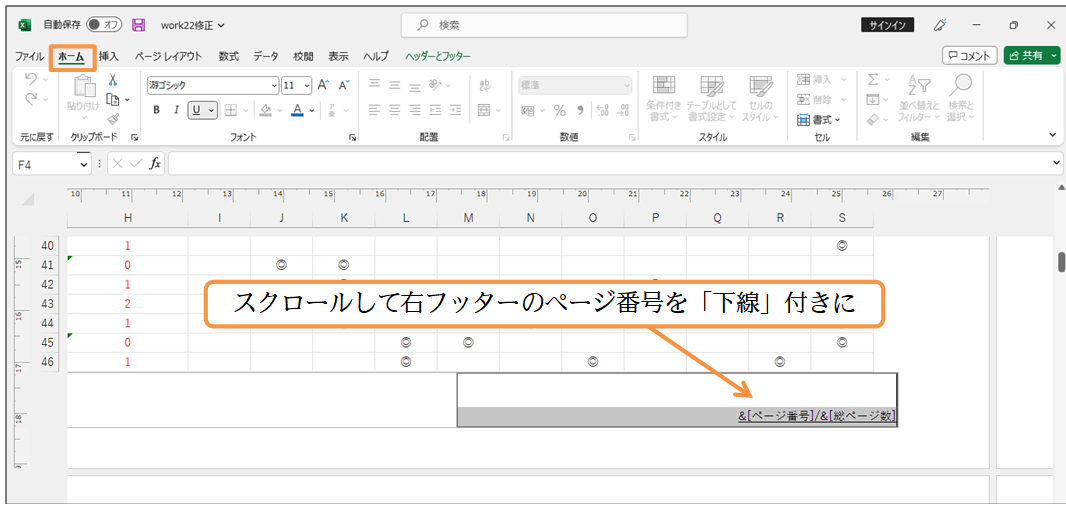
Task: Select row 46 header
Action: 48,362
